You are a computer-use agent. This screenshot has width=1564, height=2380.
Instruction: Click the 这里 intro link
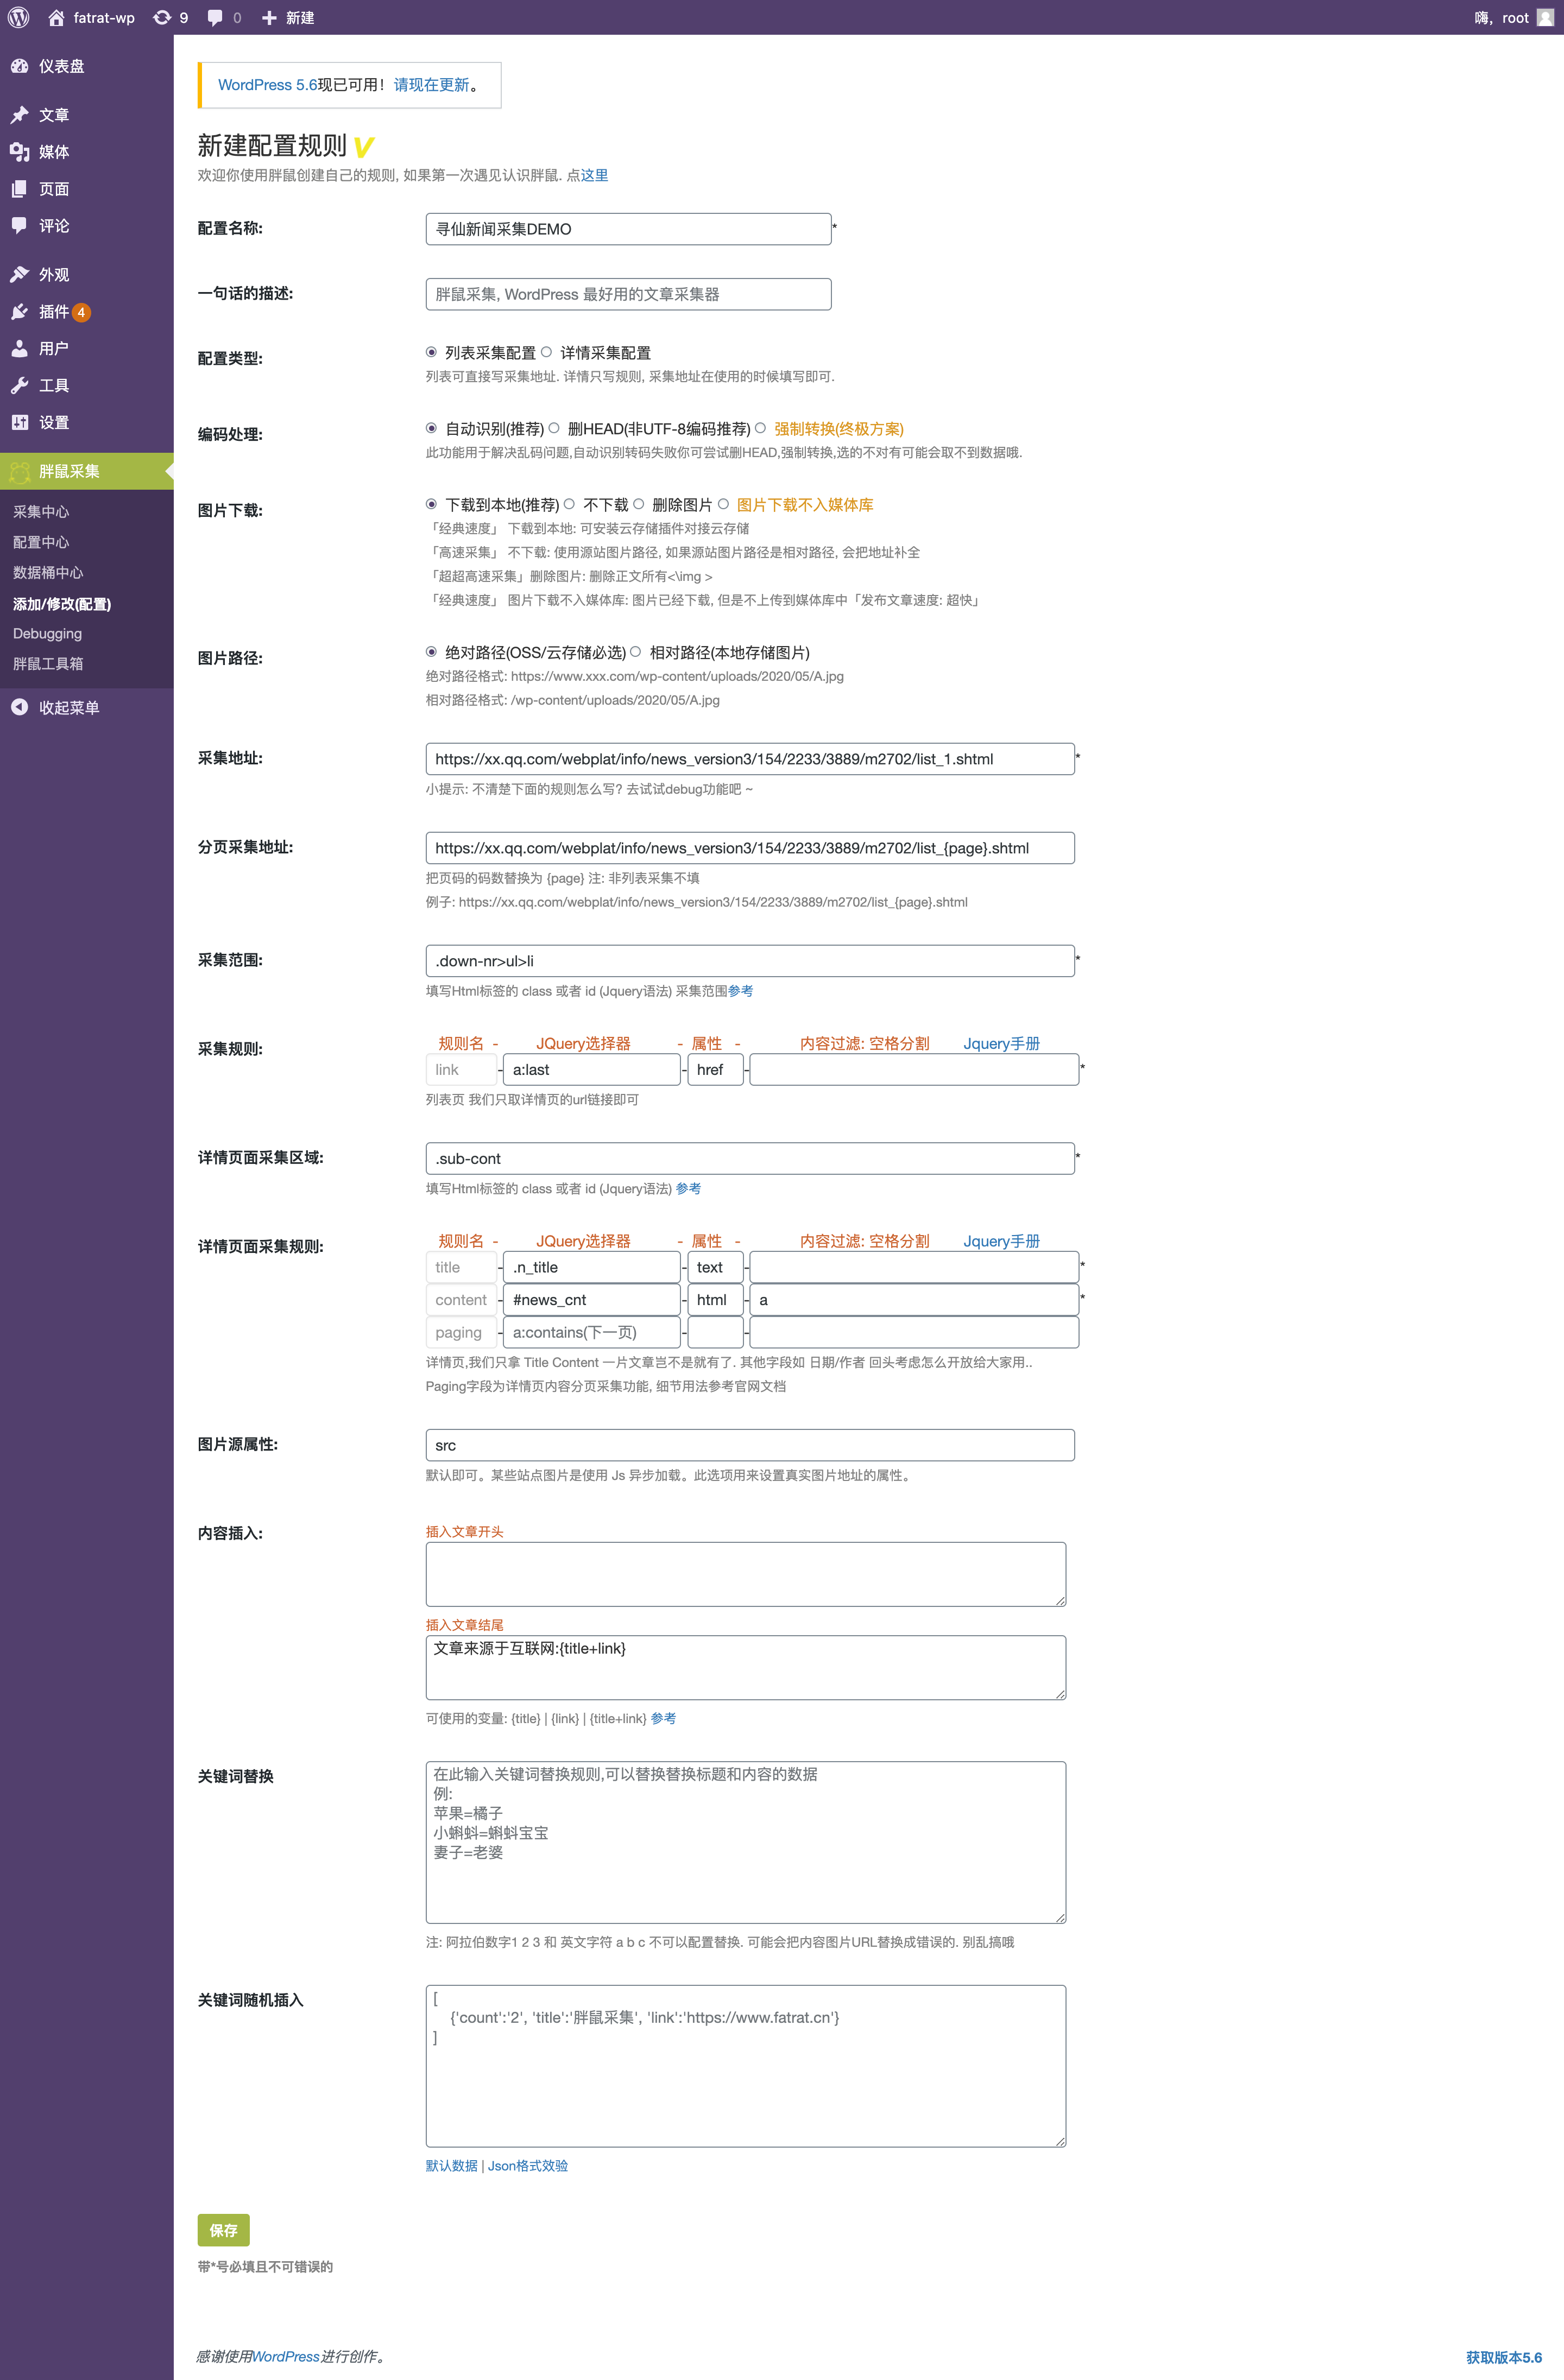(594, 175)
